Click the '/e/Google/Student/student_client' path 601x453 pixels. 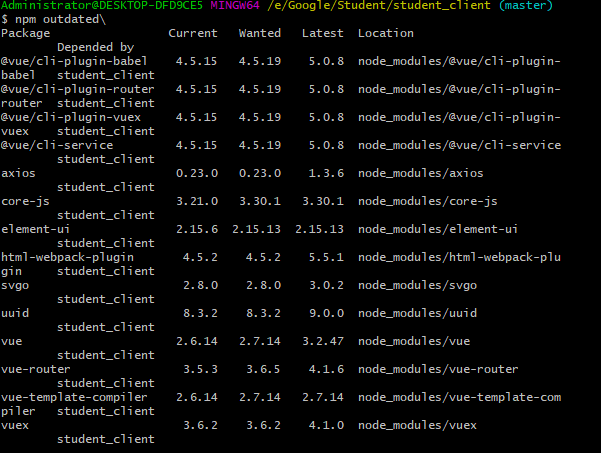pyautogui.click(x=379, y=5)
